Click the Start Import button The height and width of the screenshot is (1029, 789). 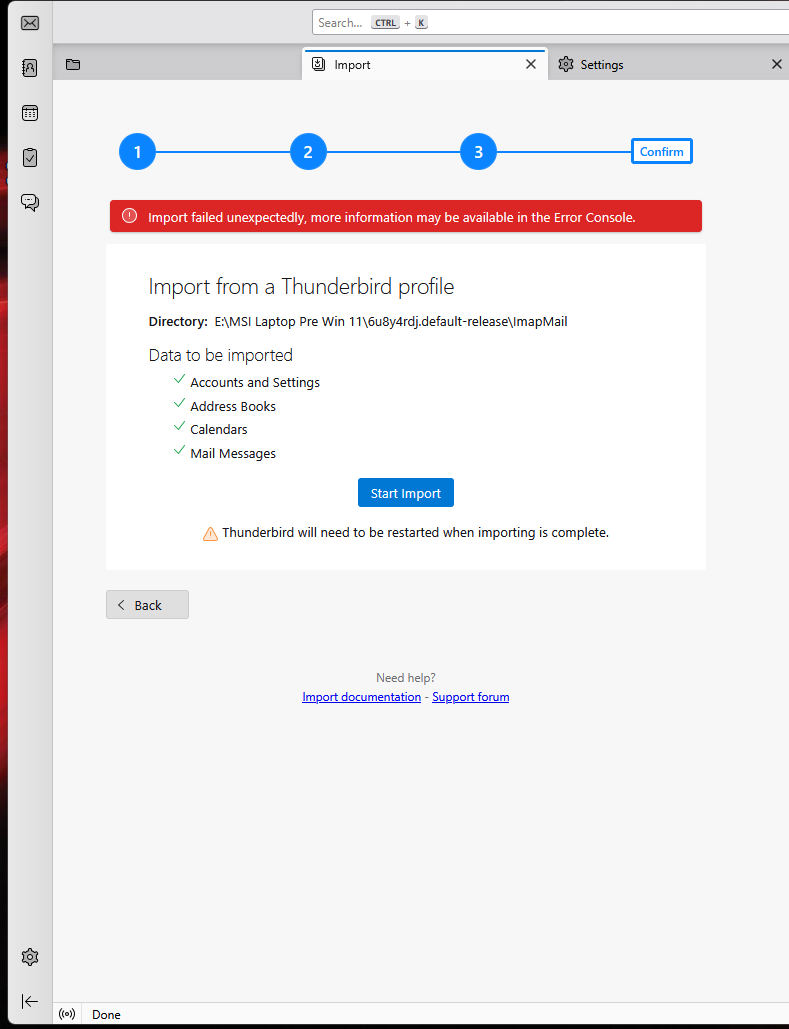click(x=406, y=493)
